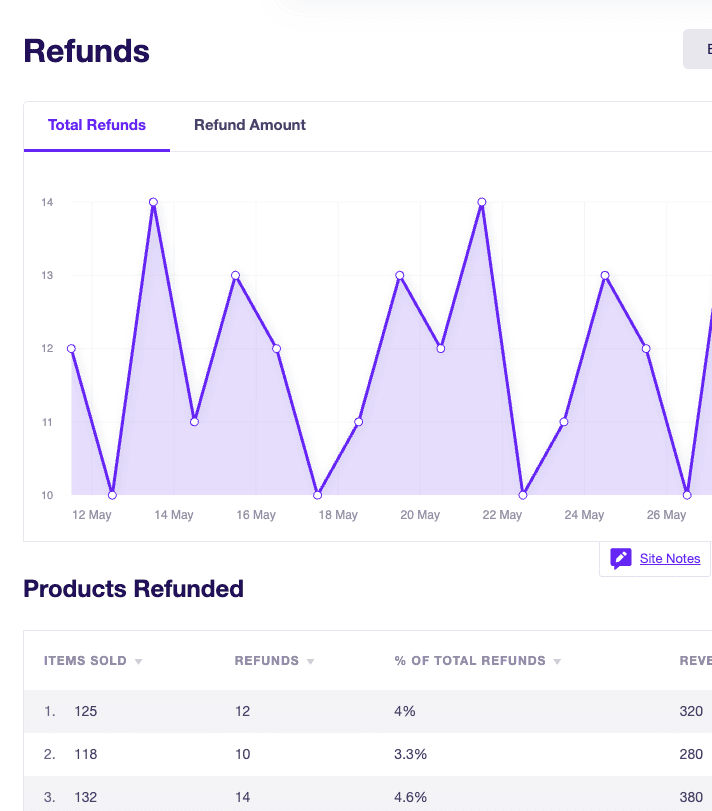The height and width of the screenshot is (811, 712).
Task: Open the Site Notes link
Action: [670, 559]
